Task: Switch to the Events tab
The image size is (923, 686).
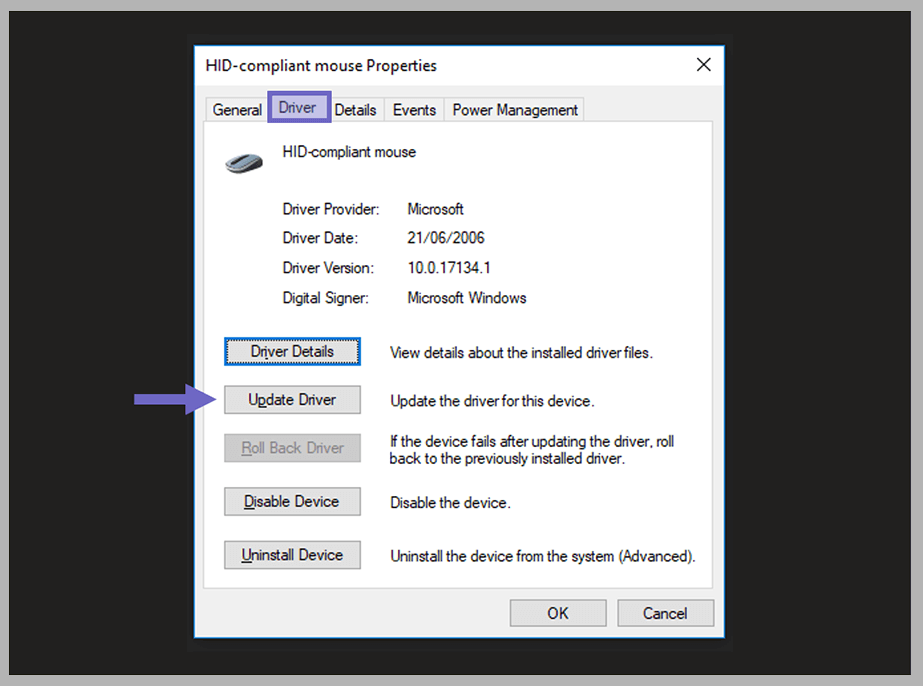Action: [413, 110]
